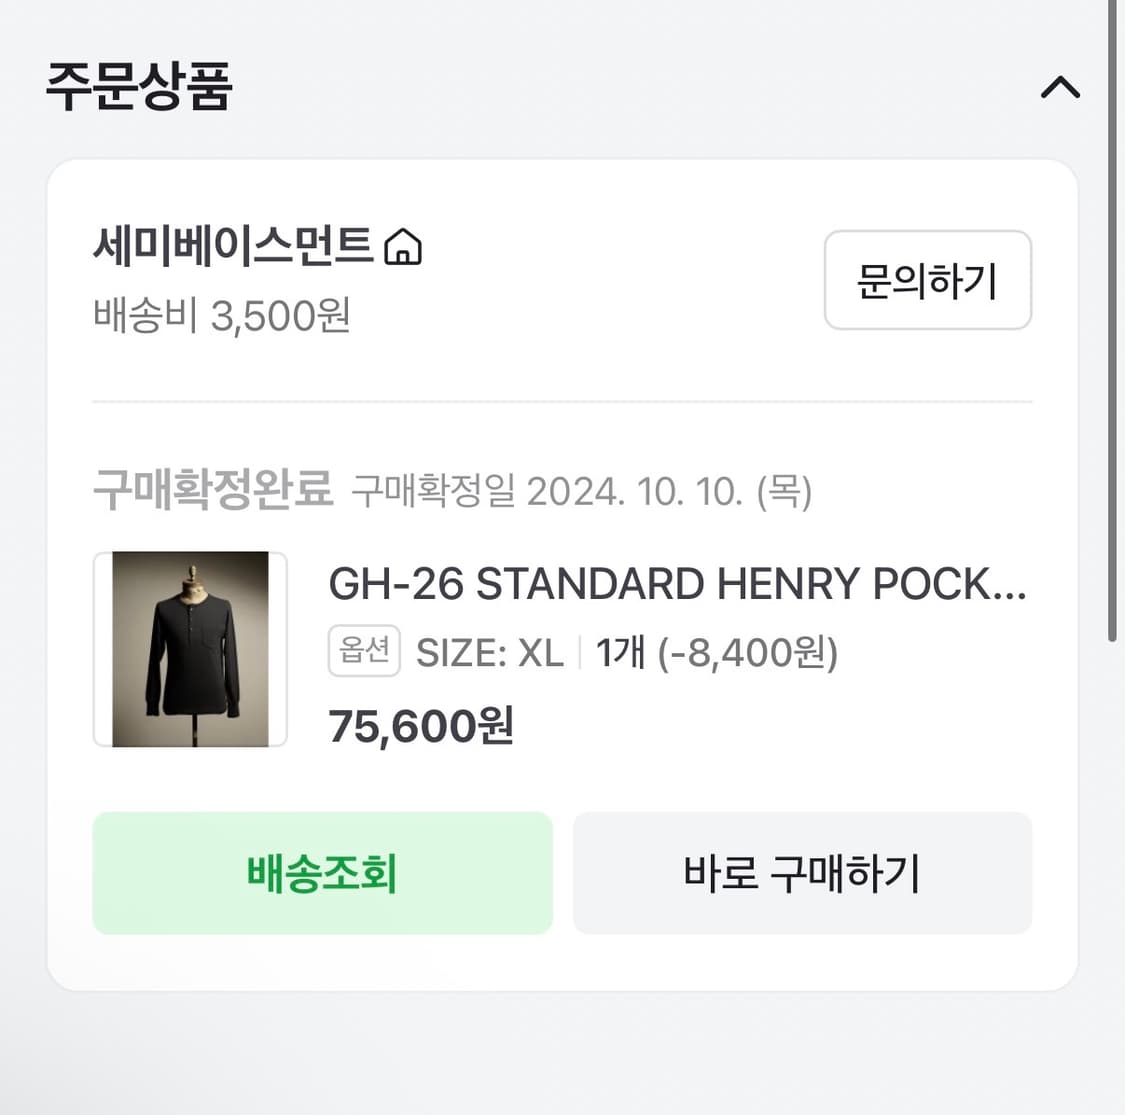
Task: Open the henley shirt product thumbnail
Action: tap(190, 648)
